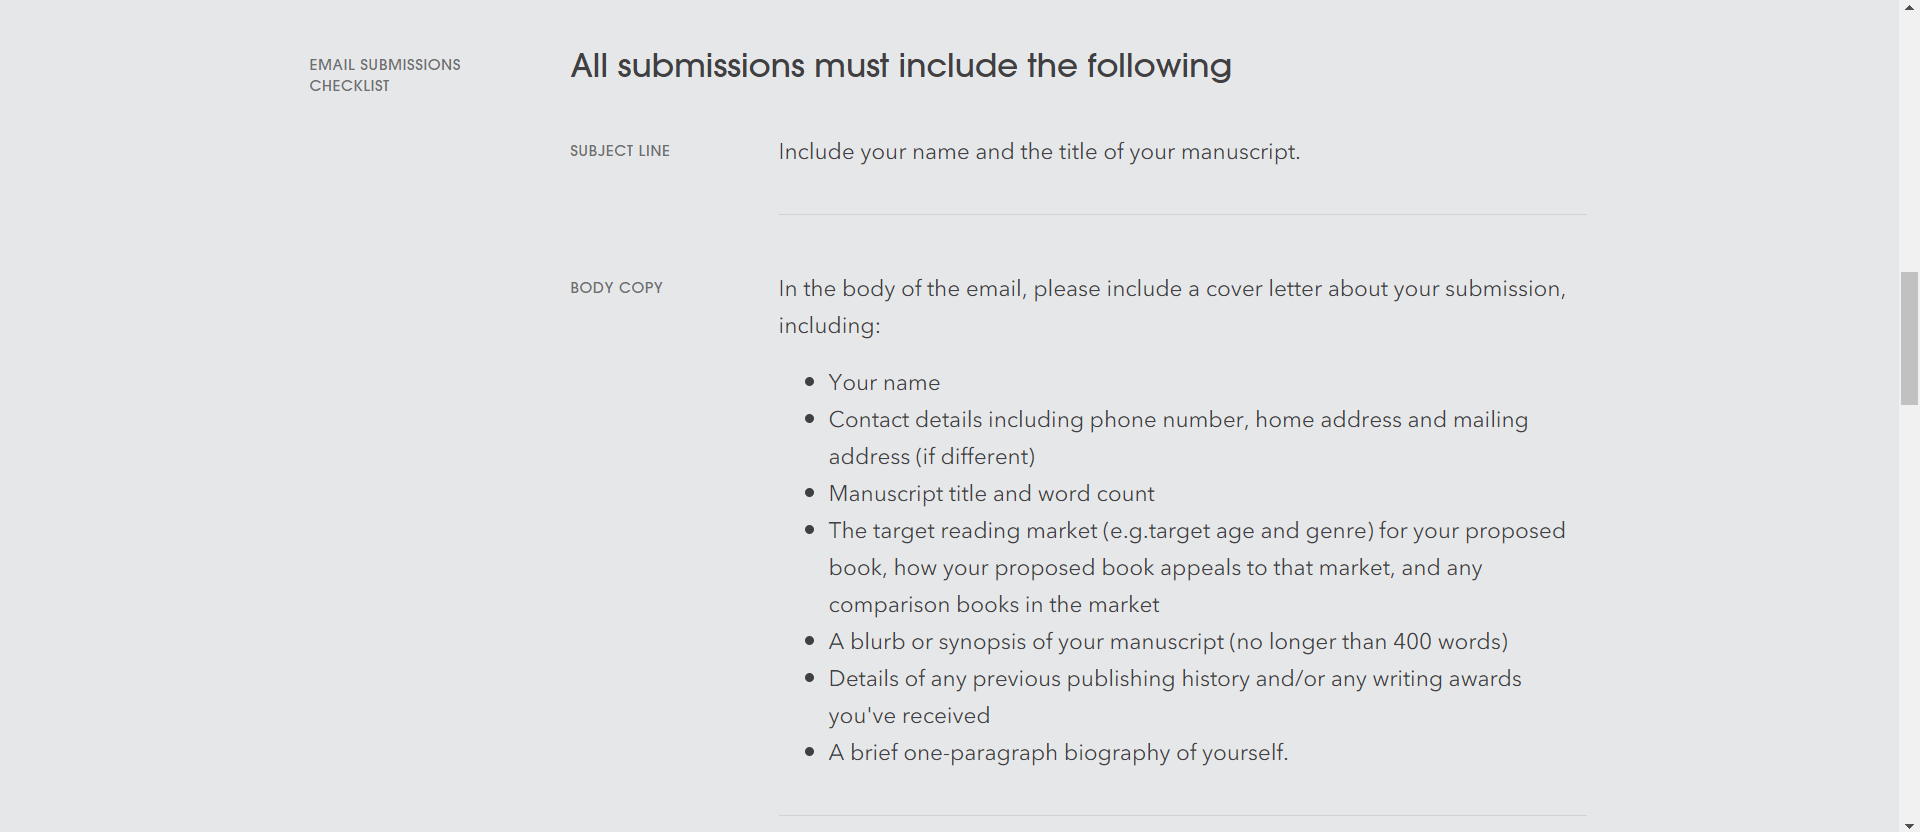1920x832 pixels.
Task: Click the 'target reading market' bullet text
Action: click(1197, 568)
